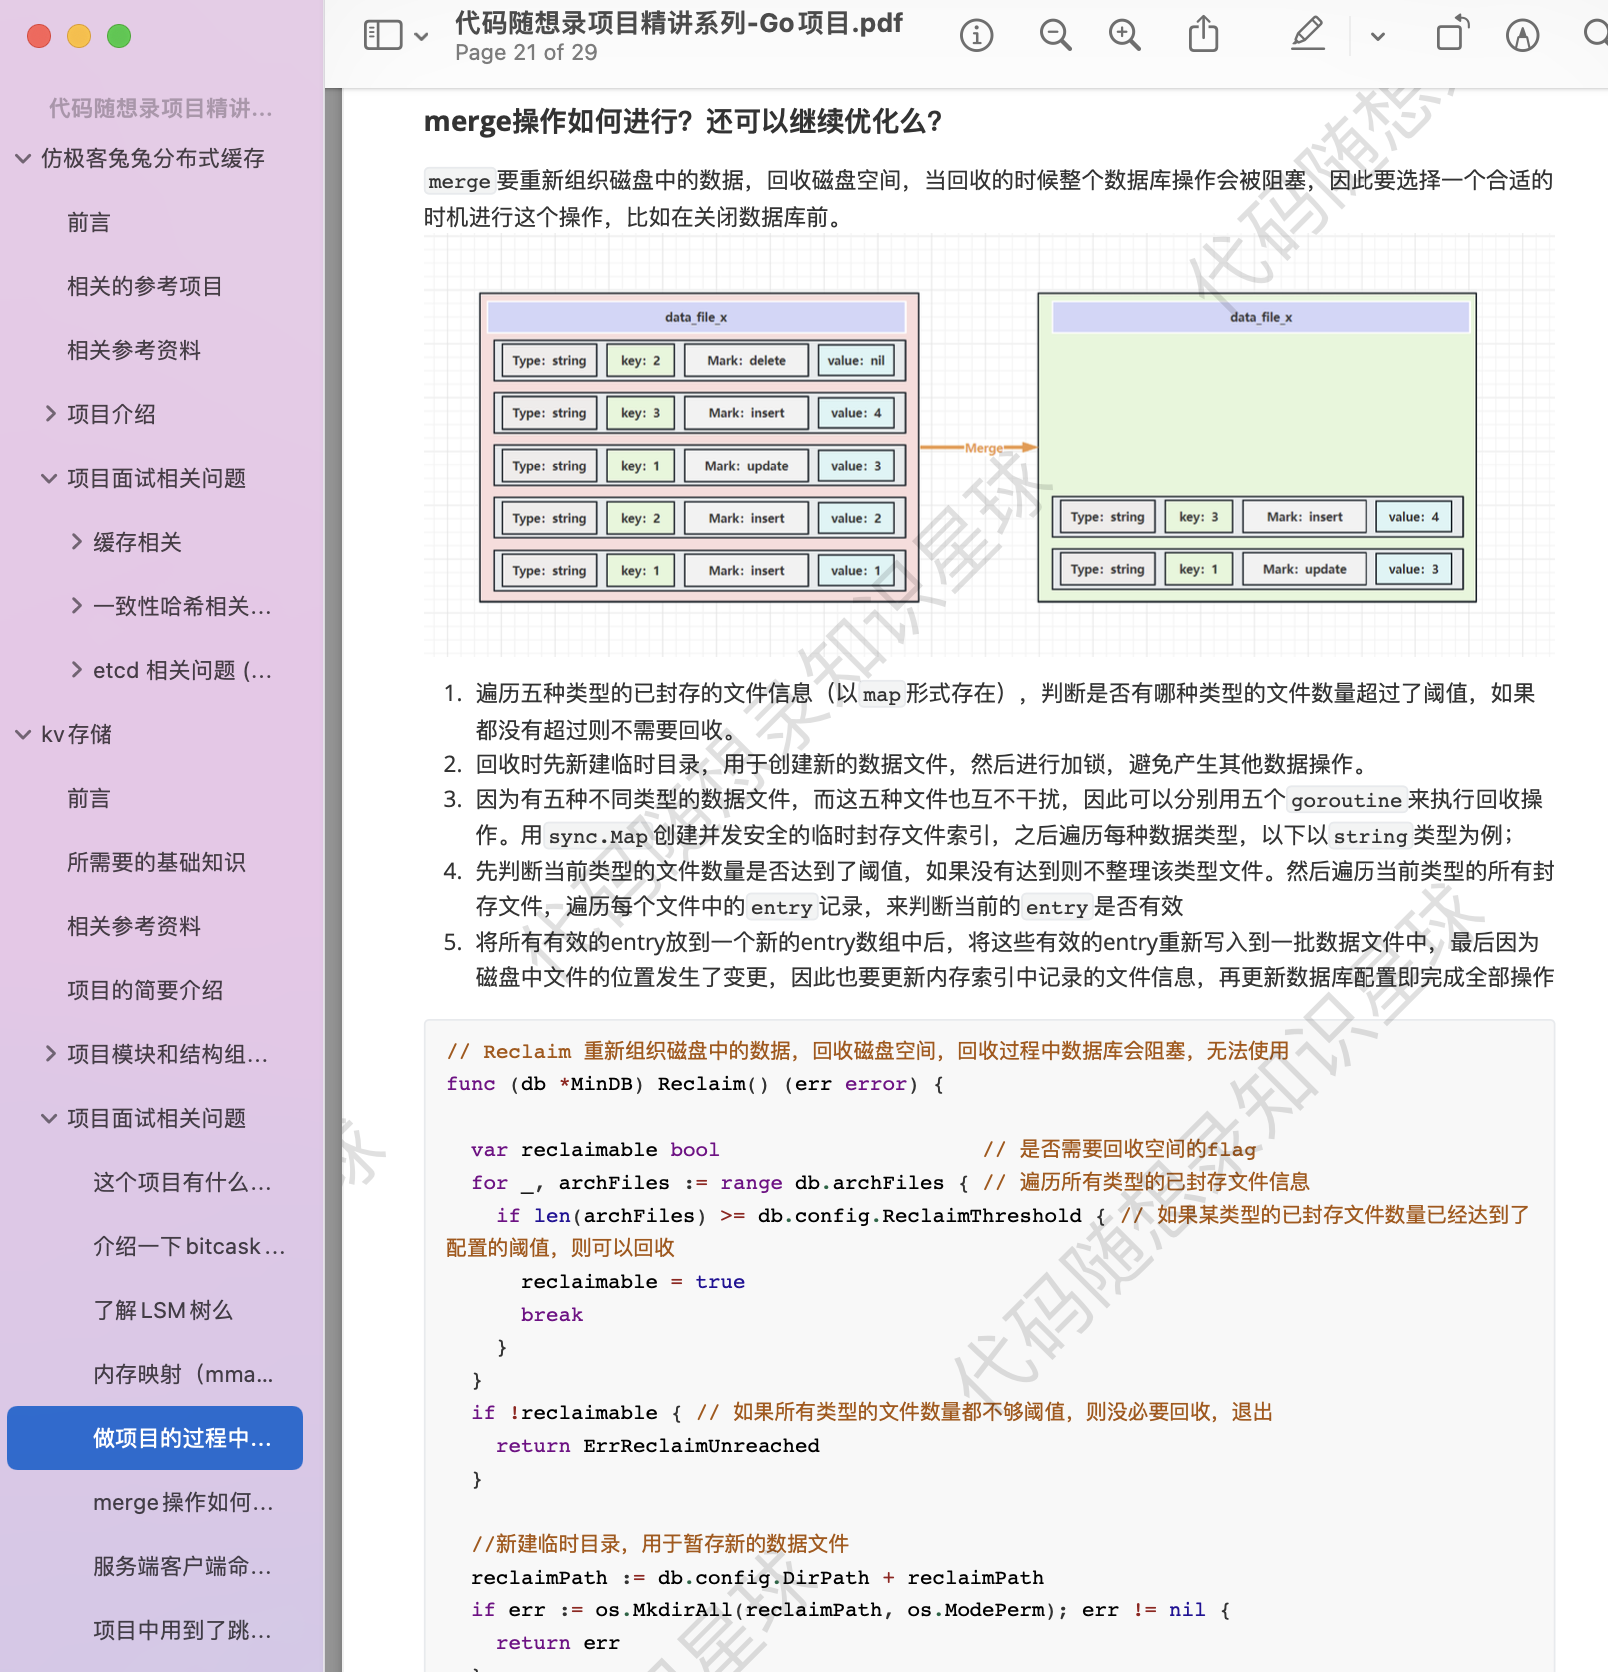Expand the 缓存相关 outline item
Image resolution: width=1608 pixels, height=1672 pixels.
76,542
